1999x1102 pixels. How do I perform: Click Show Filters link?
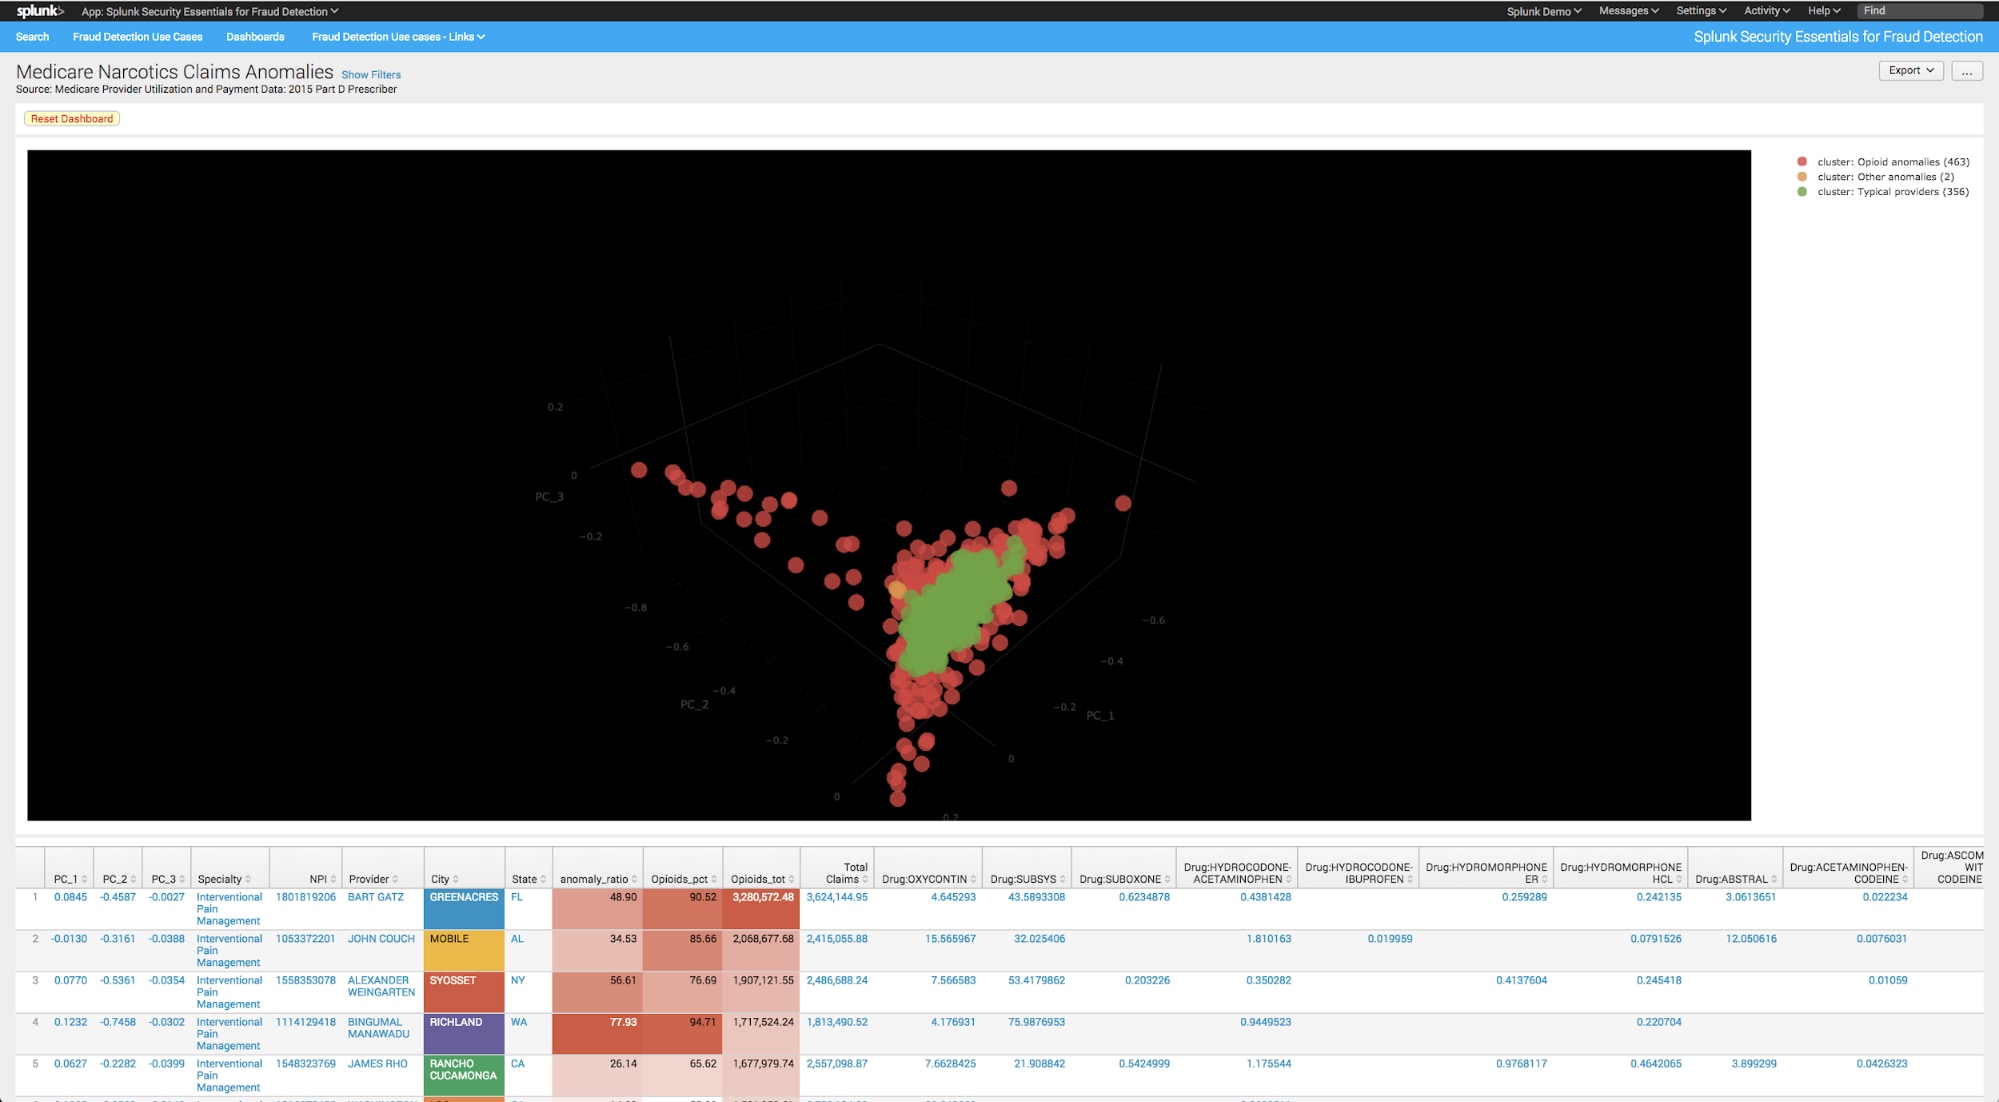click(371, 75)
